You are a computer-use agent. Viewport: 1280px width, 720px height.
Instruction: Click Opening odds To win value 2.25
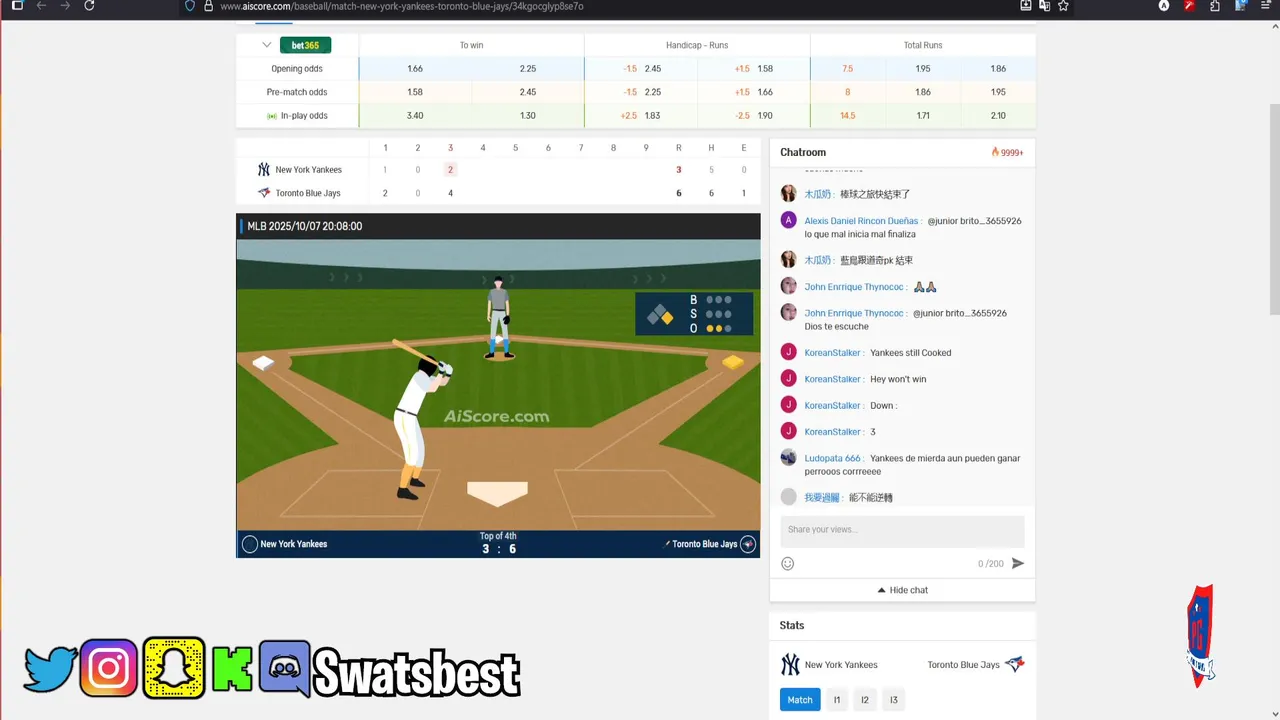[x=528, y=69]
